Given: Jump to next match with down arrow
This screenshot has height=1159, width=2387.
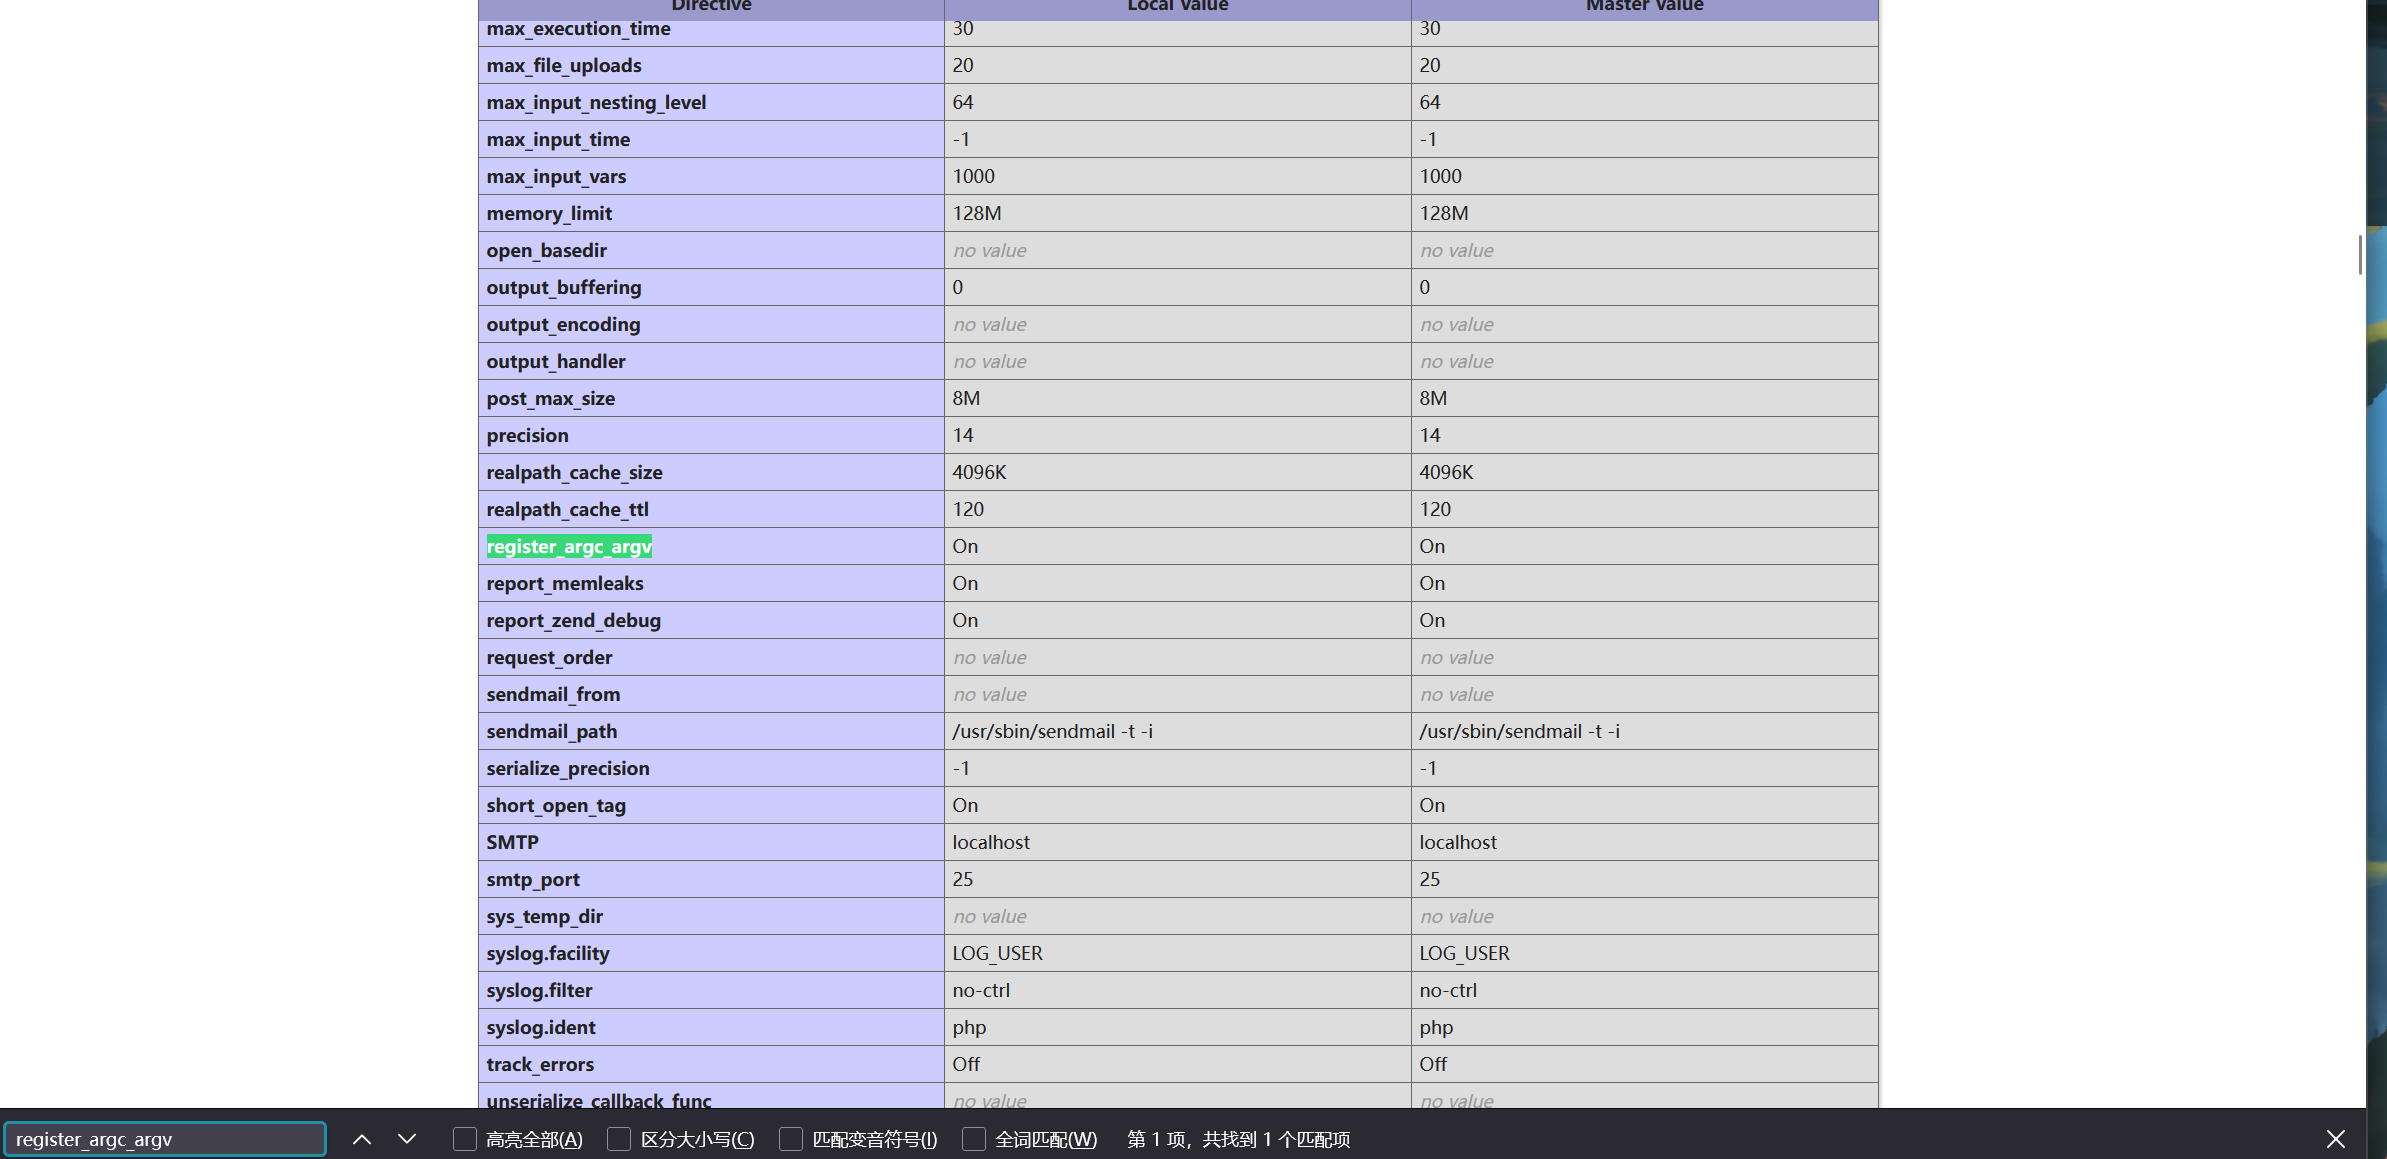Looking at the screenshot, I should coord(407,1139).
